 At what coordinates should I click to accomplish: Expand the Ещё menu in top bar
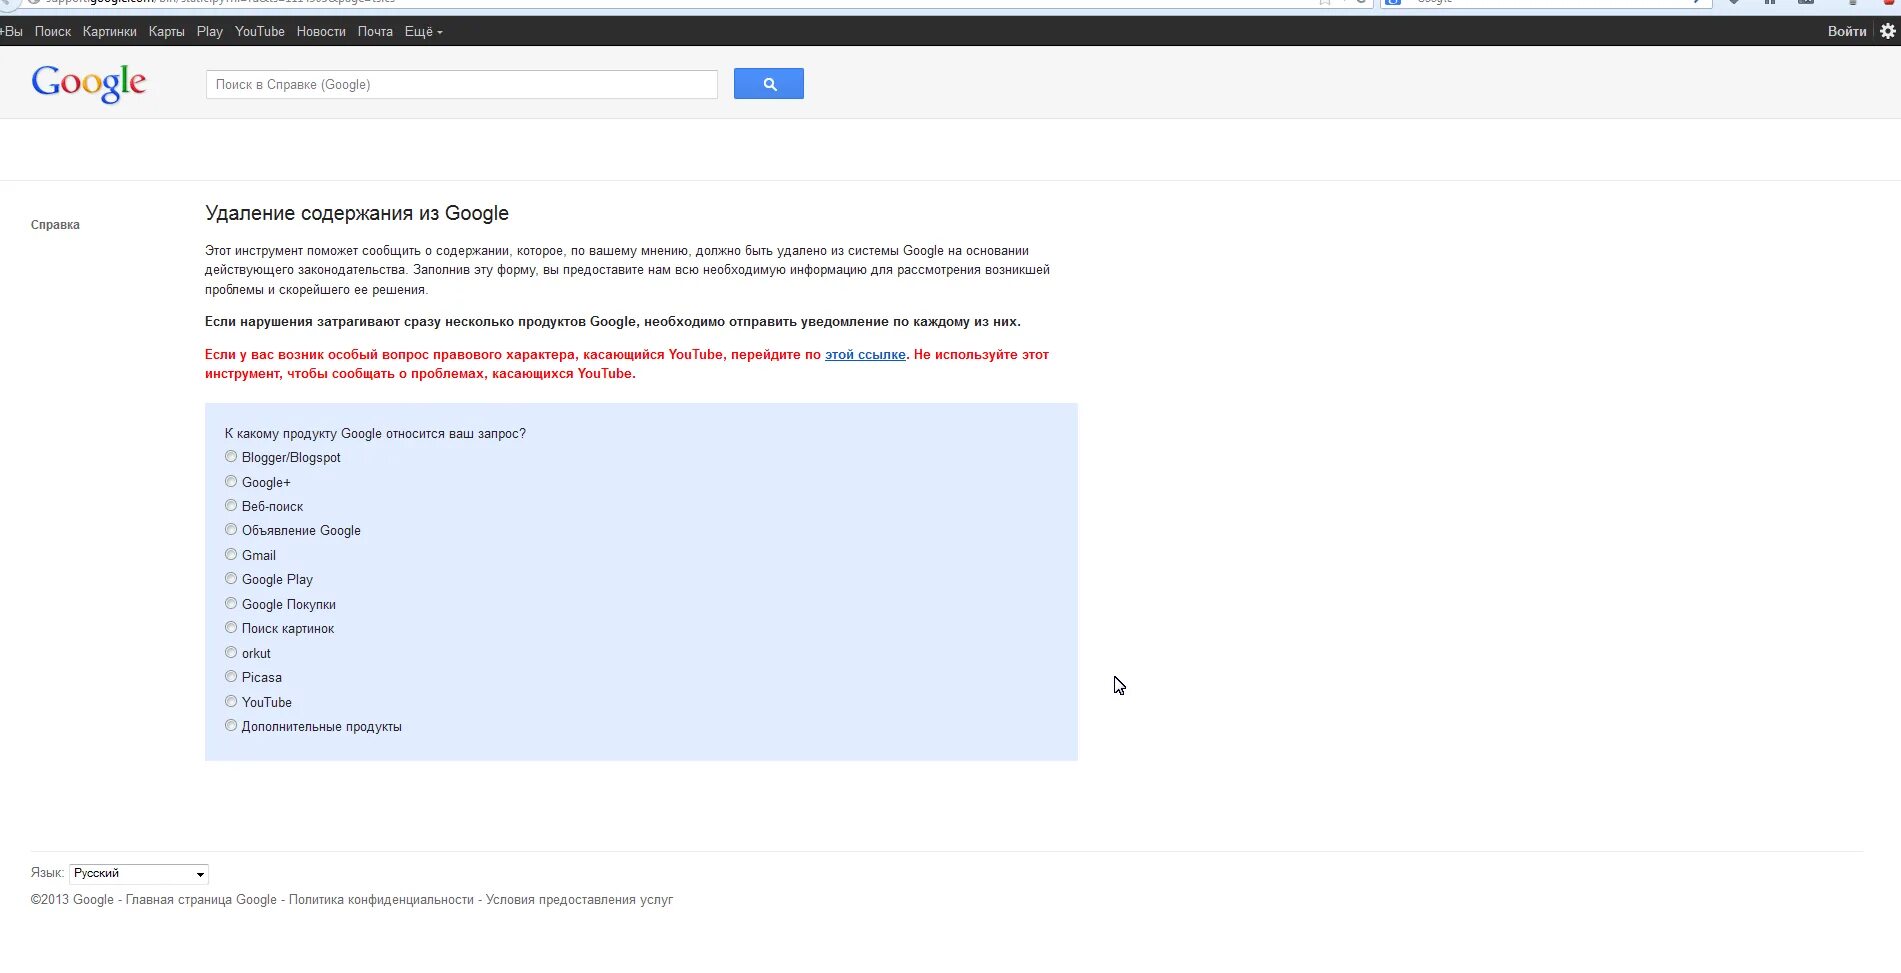click(x=423, y=32)
